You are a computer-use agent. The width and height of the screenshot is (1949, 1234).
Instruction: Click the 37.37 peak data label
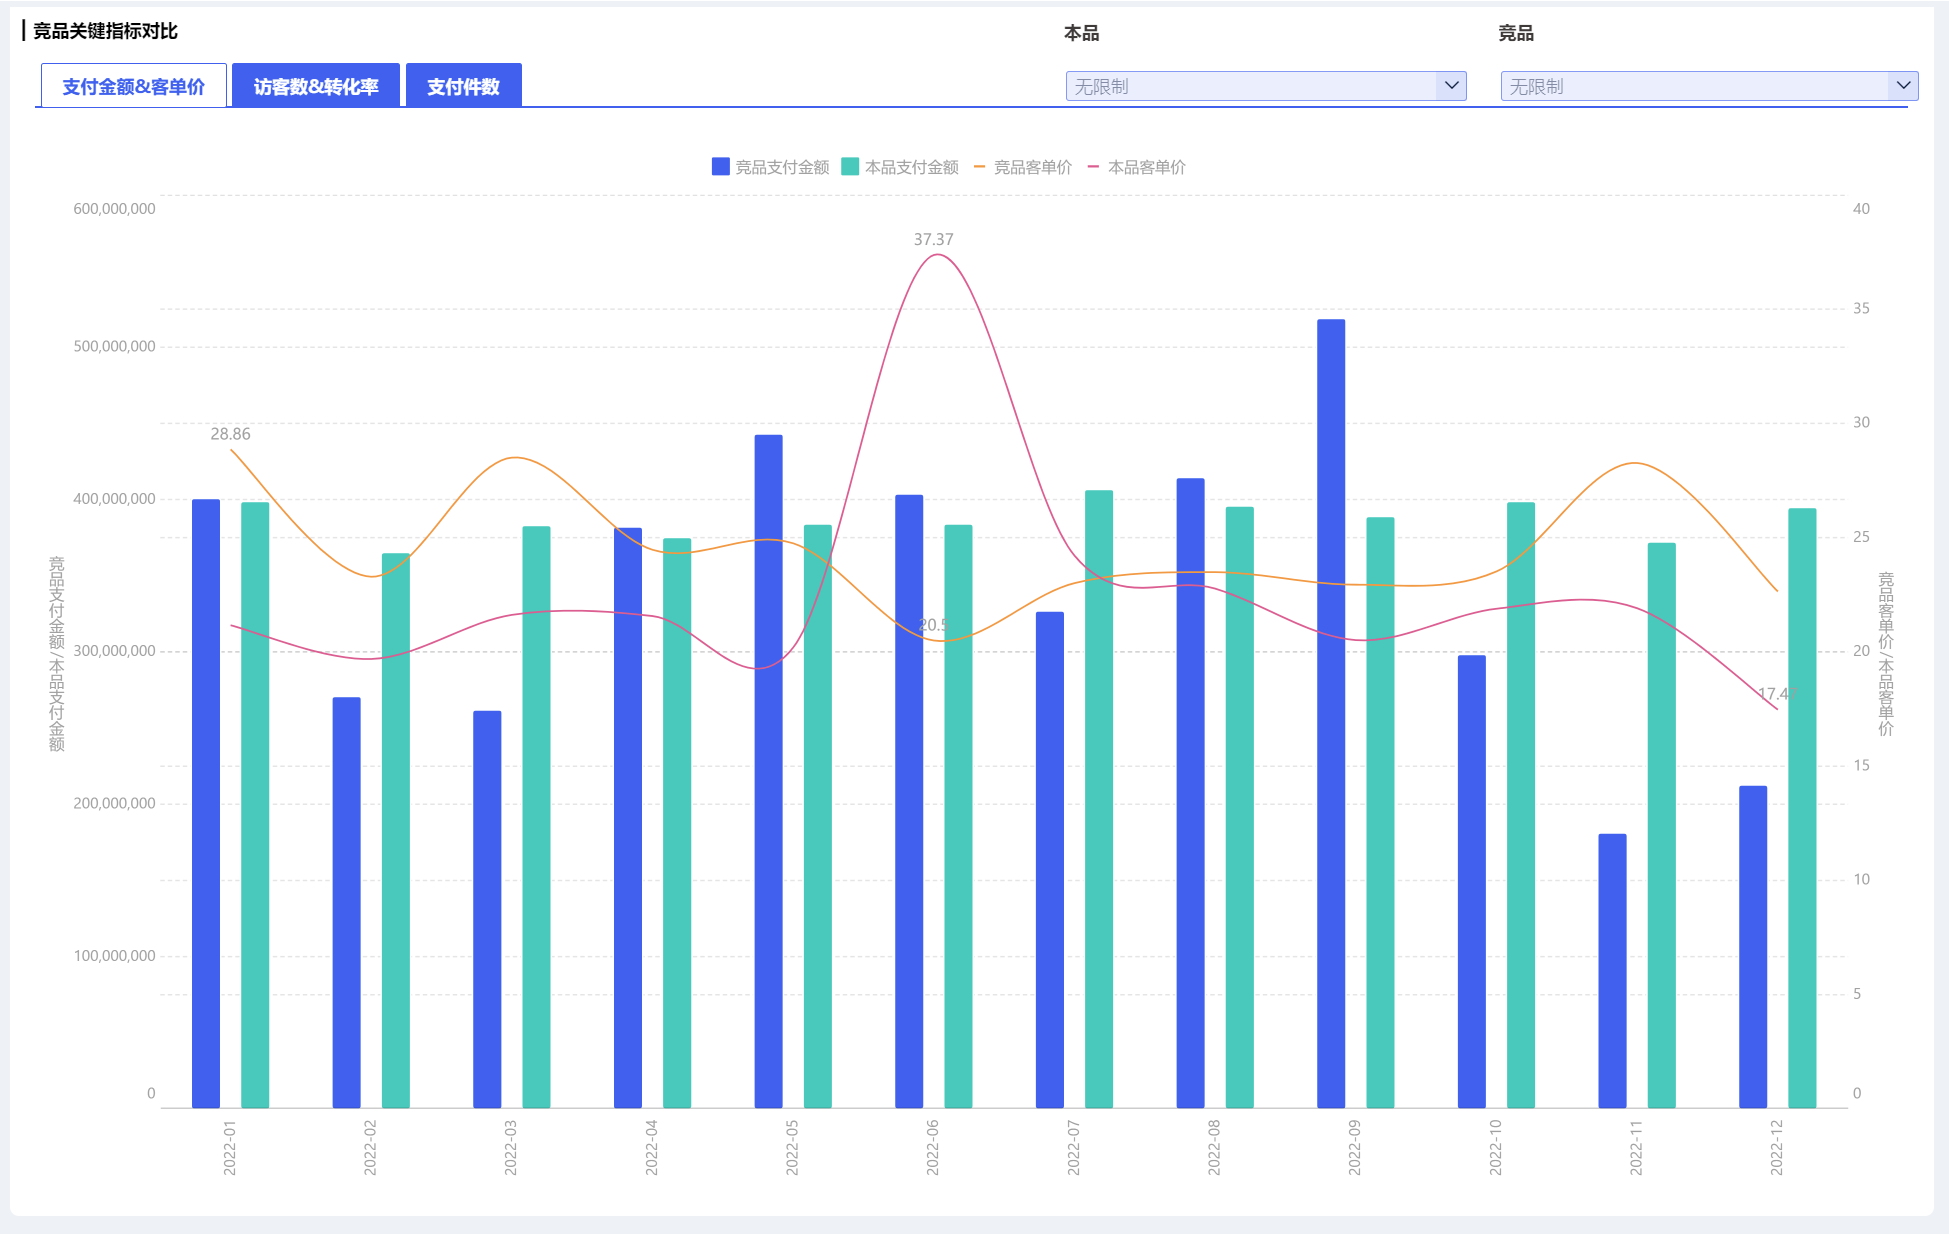(933, 240)
